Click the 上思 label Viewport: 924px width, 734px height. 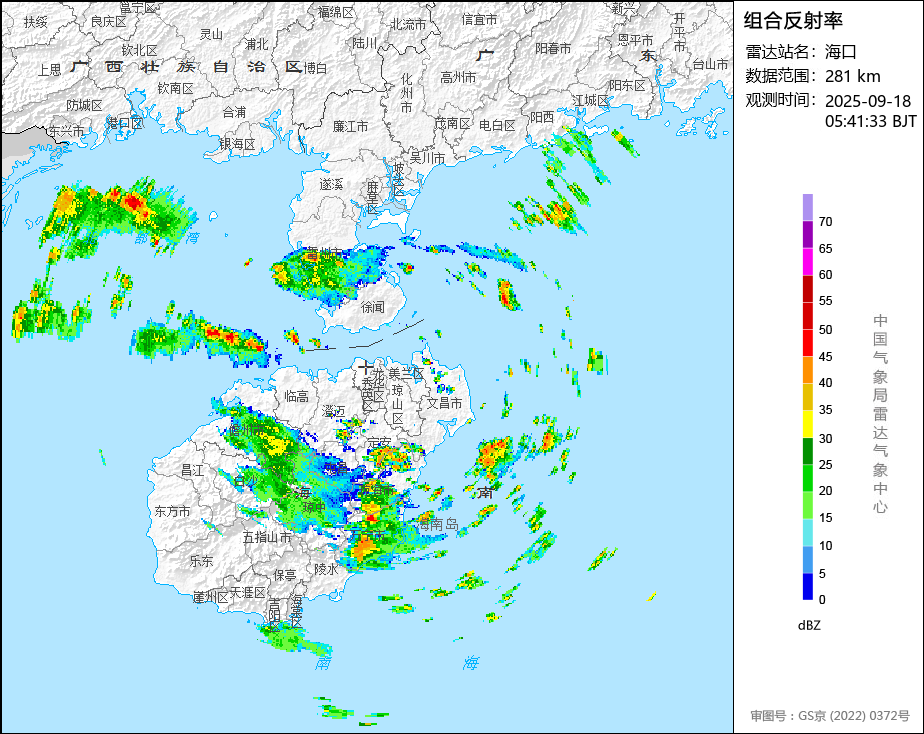tap(50, 70)
